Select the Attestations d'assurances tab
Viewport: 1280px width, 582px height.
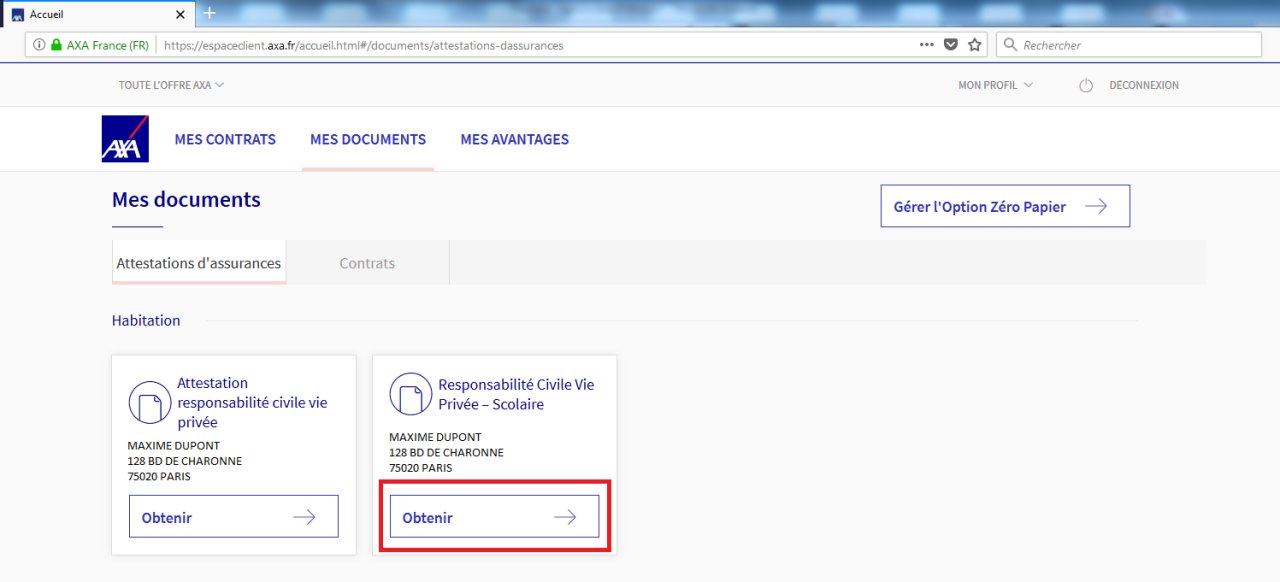199,263
